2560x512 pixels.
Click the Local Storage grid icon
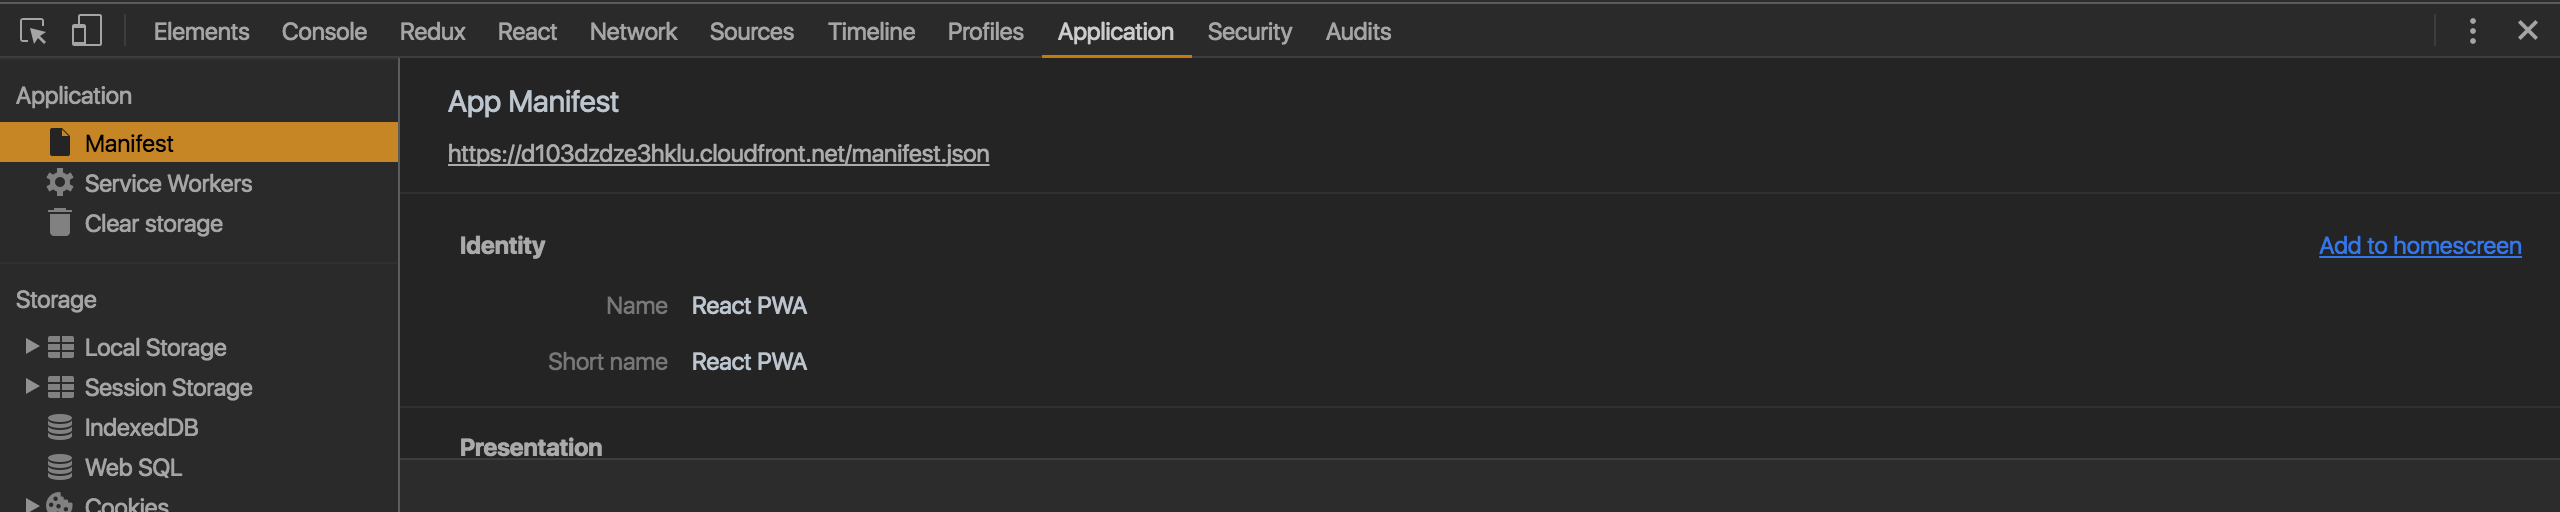61,347
